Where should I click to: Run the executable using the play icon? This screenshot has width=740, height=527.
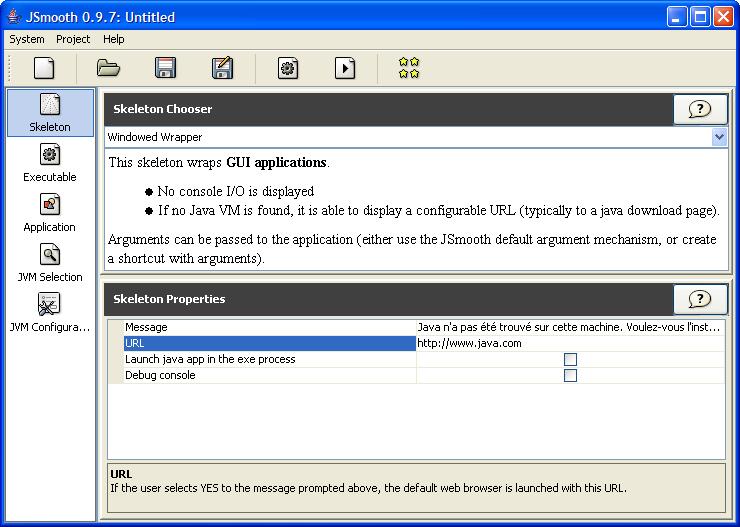344,68
